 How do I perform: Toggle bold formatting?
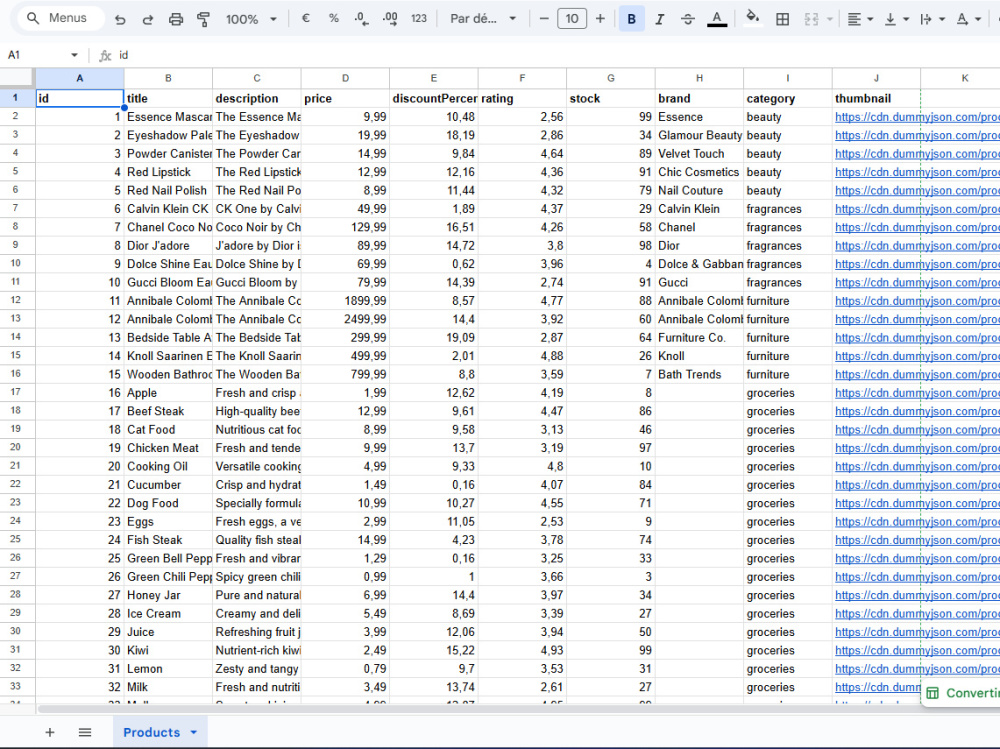[631, 19]
